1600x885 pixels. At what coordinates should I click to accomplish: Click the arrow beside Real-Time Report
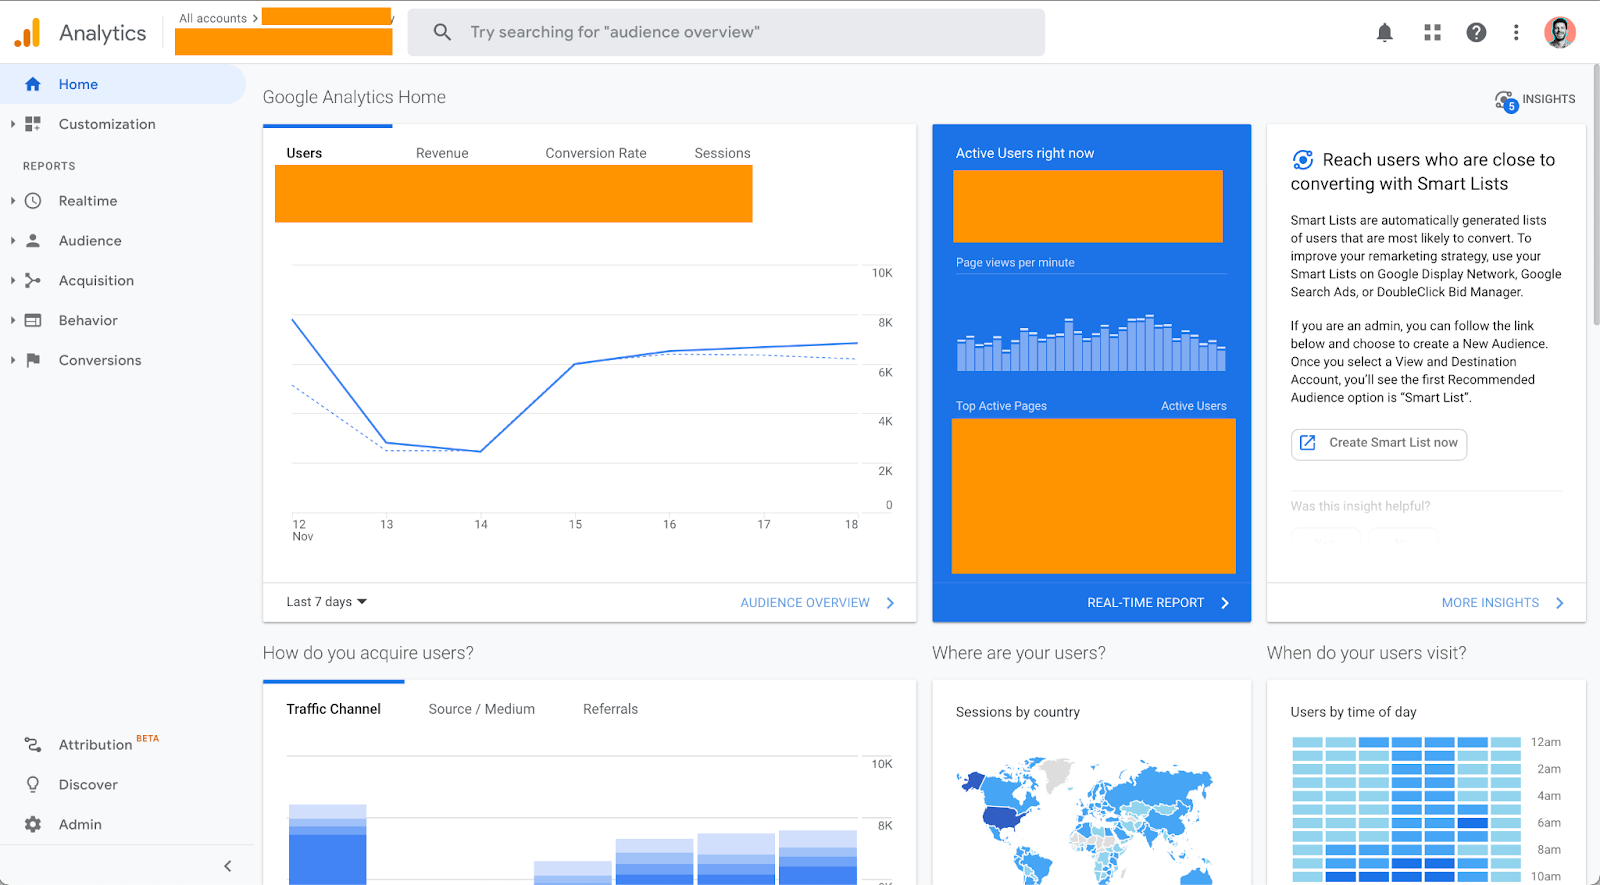pyautogui.click(x=1225, y=603)
